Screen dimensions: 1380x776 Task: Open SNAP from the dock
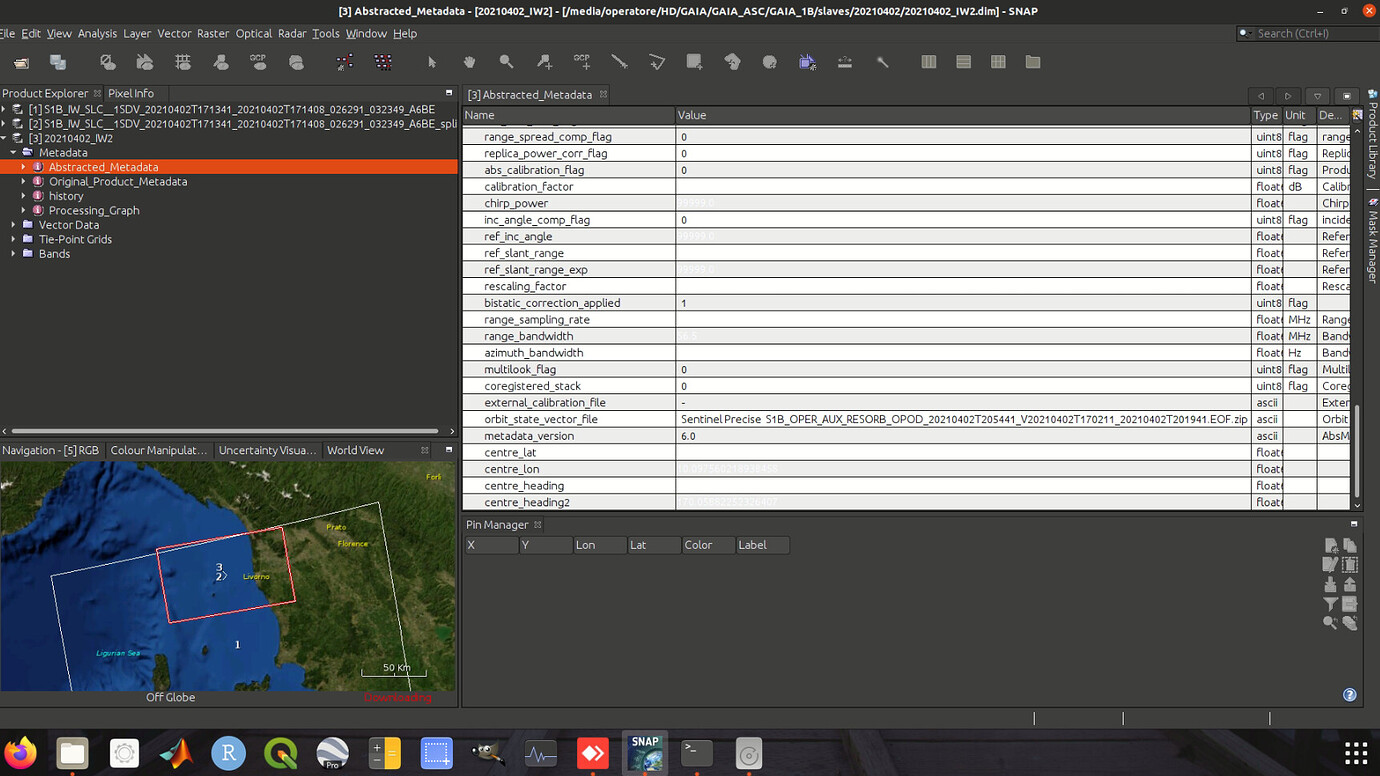click(x=645, y=752)
